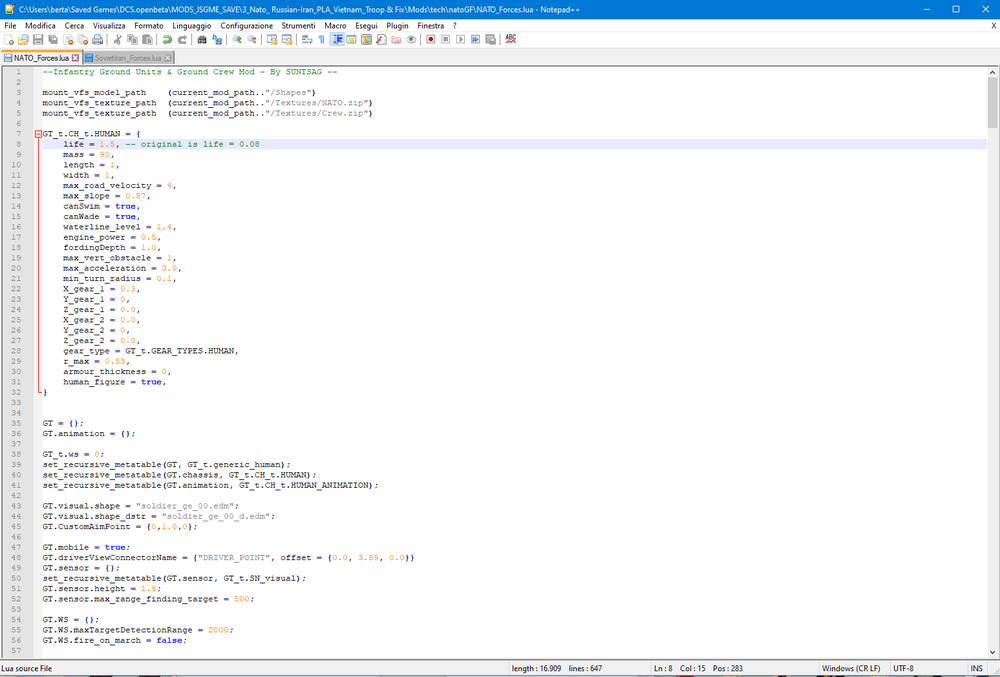Screen dimensions: 1000x677
Task: Click the Stop recording macro icon
Action: pos(445,40)
